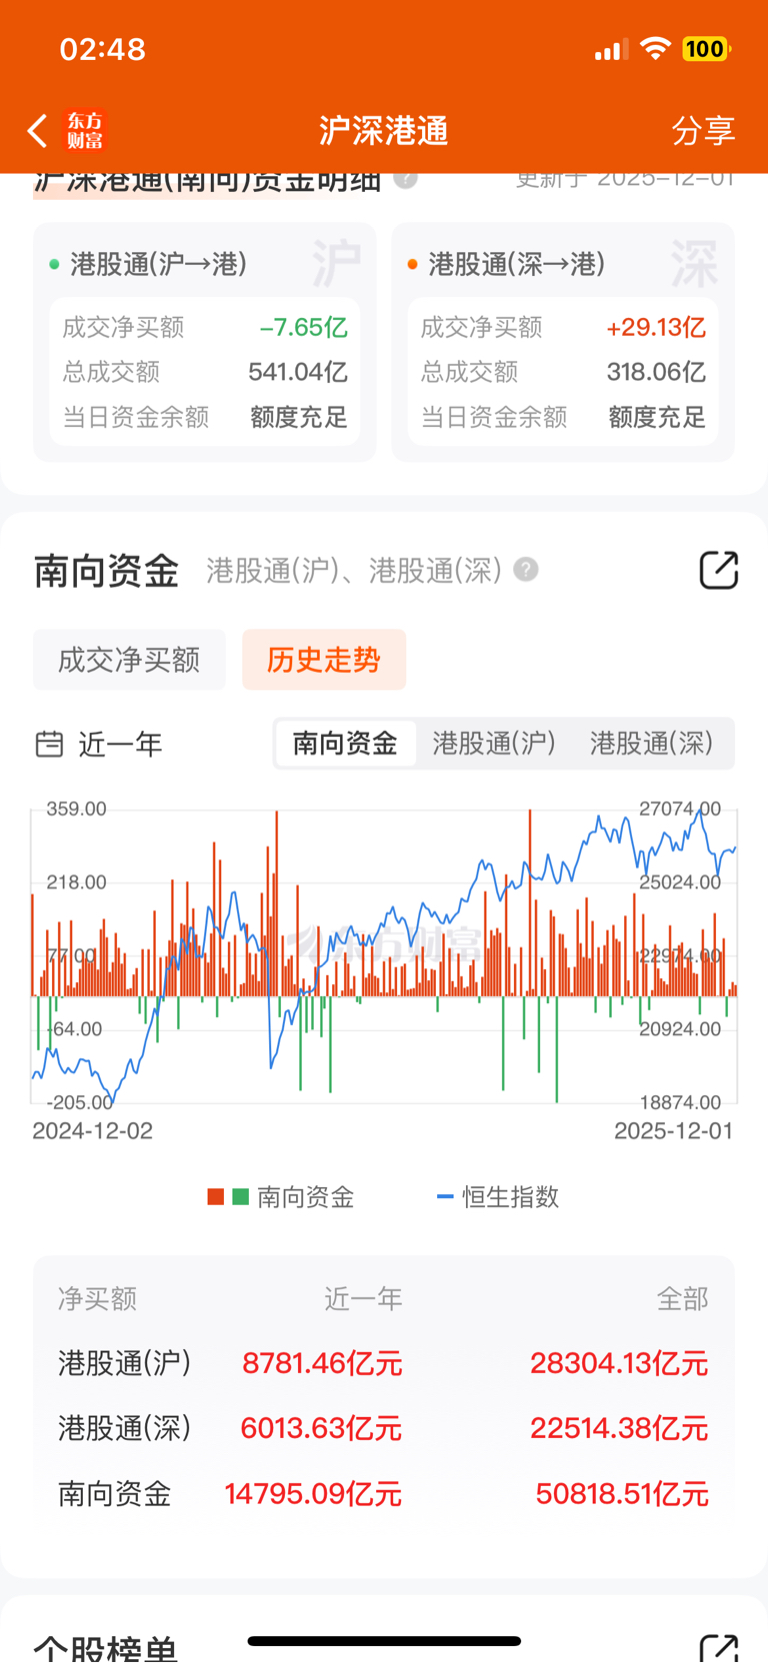This screenshot has height=1663, width=768.
Task: Tap the 2025-12-01 end date label
Action: click(x=674, y=1131)
